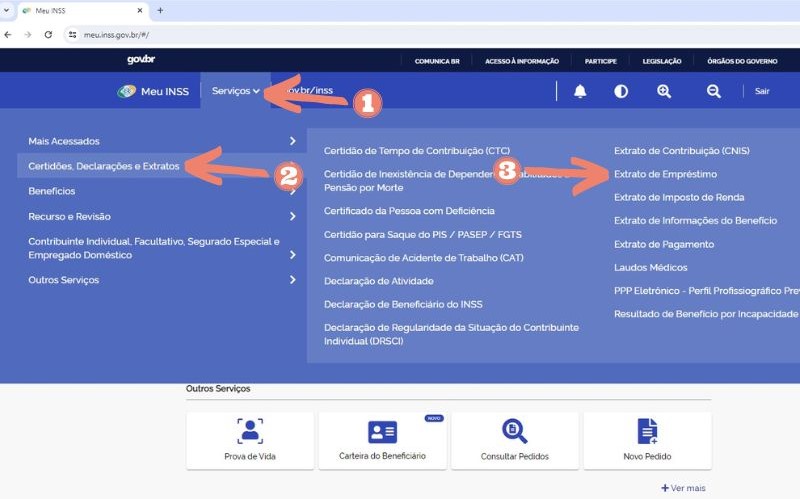Open a new browser tab with the plus icon
Viewport: 800px width, 499px height.
(160, 10)
